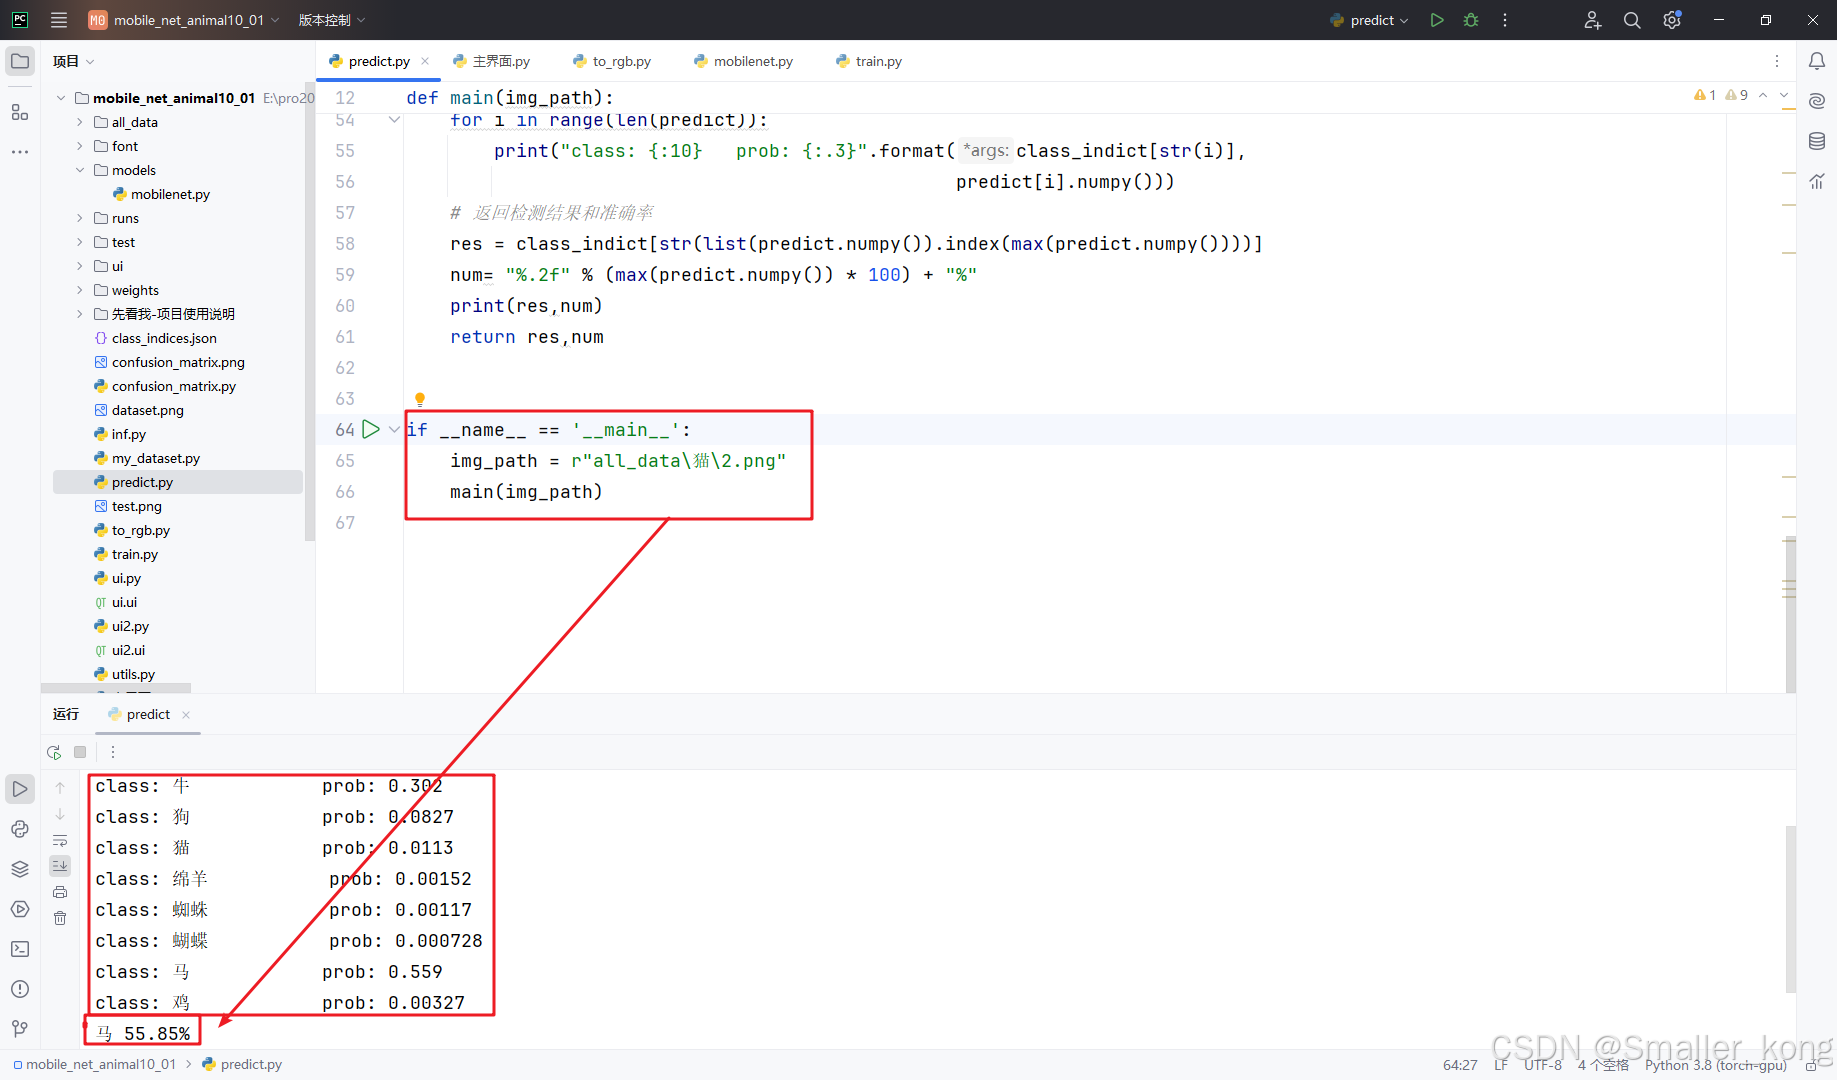Screen dimensions: 1837x1080
Task: Select train.py in the project tree
Action: (135, 554)
